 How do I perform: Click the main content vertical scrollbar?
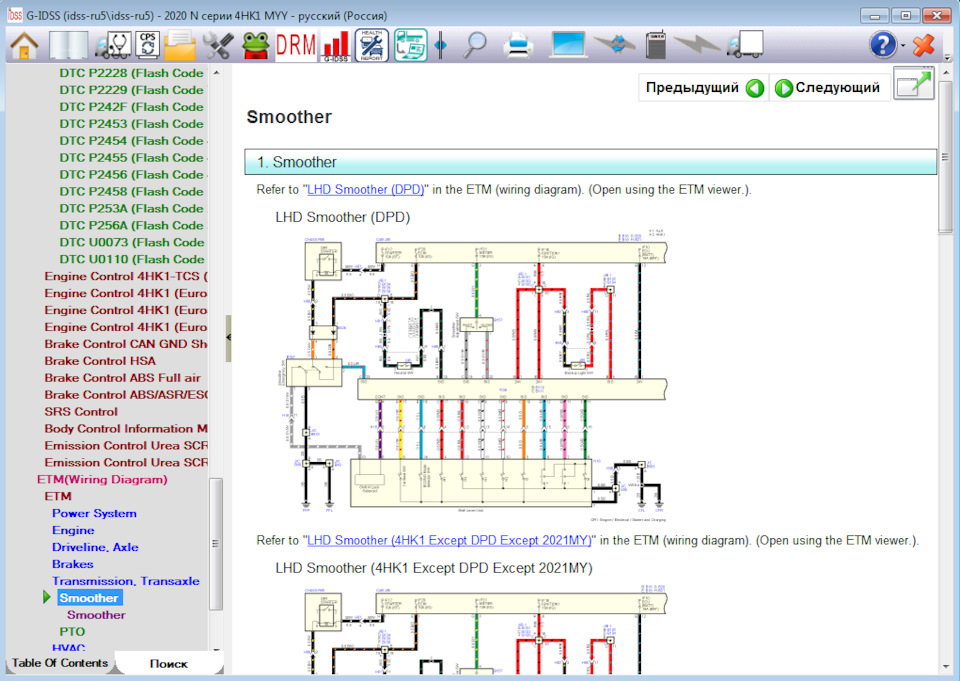pos(945,400)
